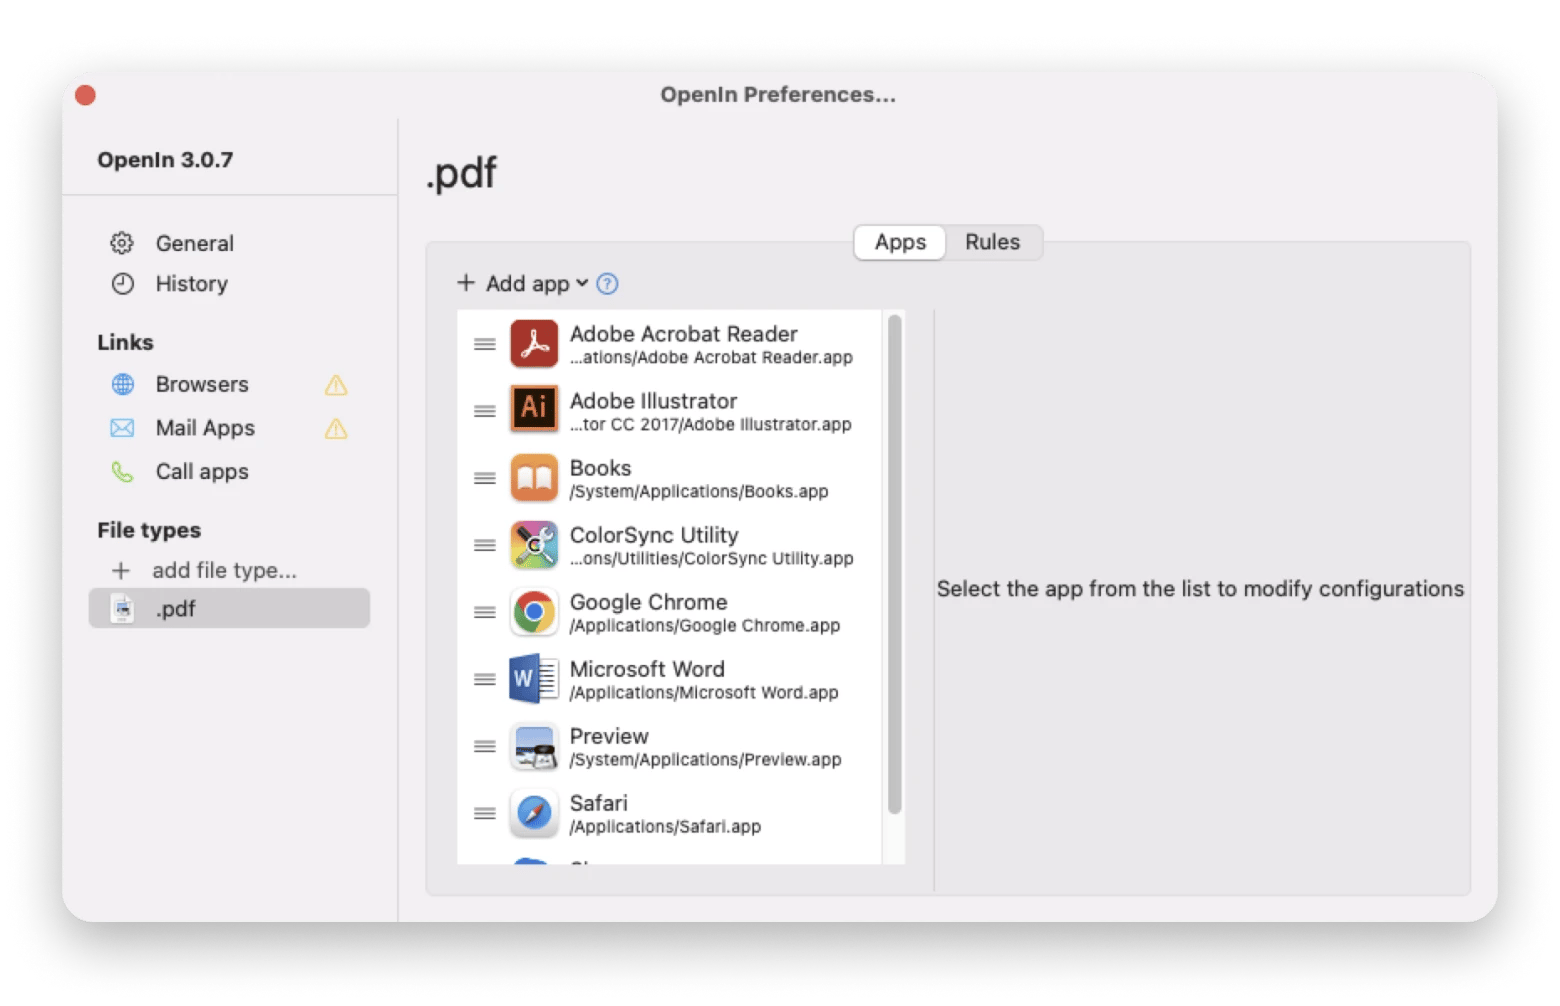1560x1006 pixels.
Task: Click drag handle for Microsoft Word row
Action: tap(485, 679)
